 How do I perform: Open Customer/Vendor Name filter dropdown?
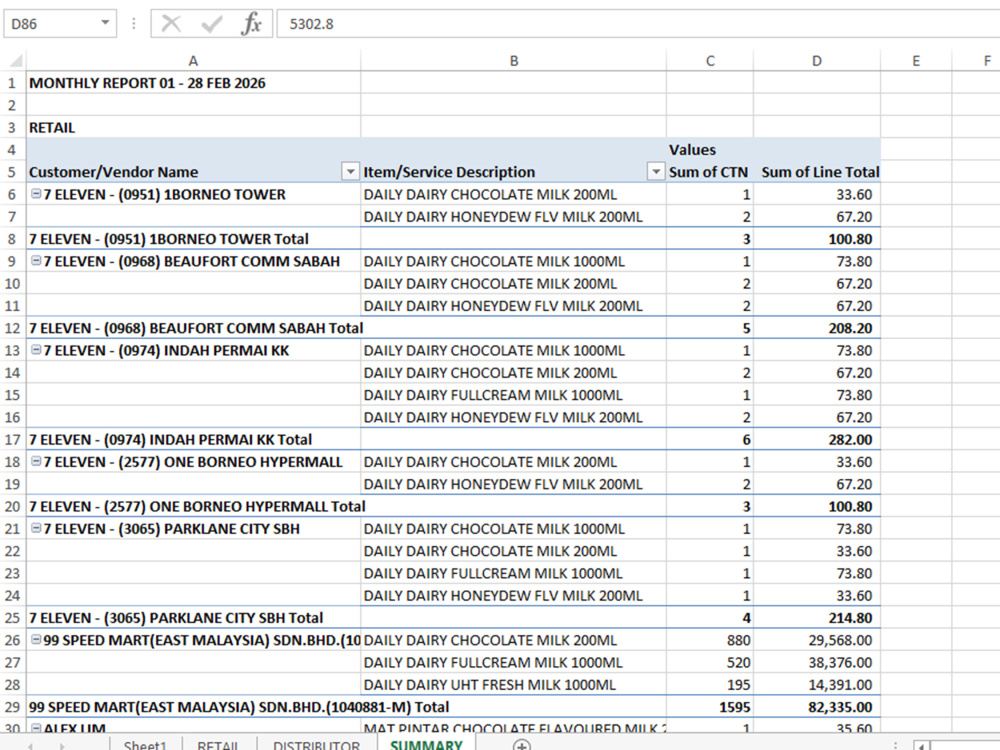pos(350,172)
